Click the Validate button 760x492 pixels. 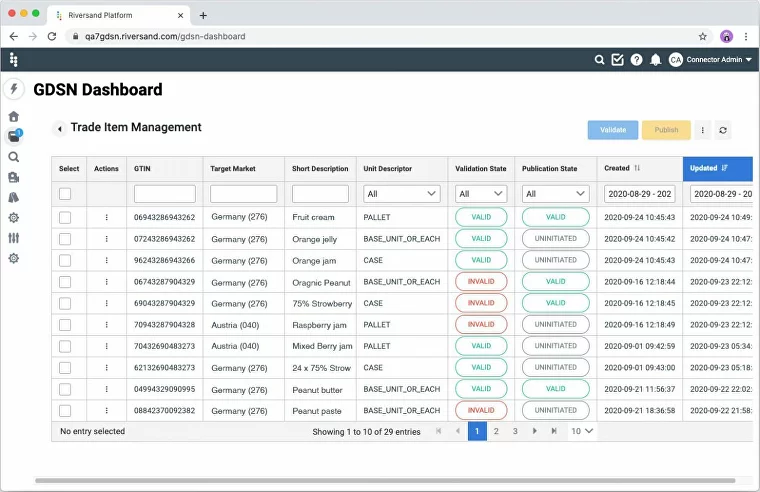613,130
